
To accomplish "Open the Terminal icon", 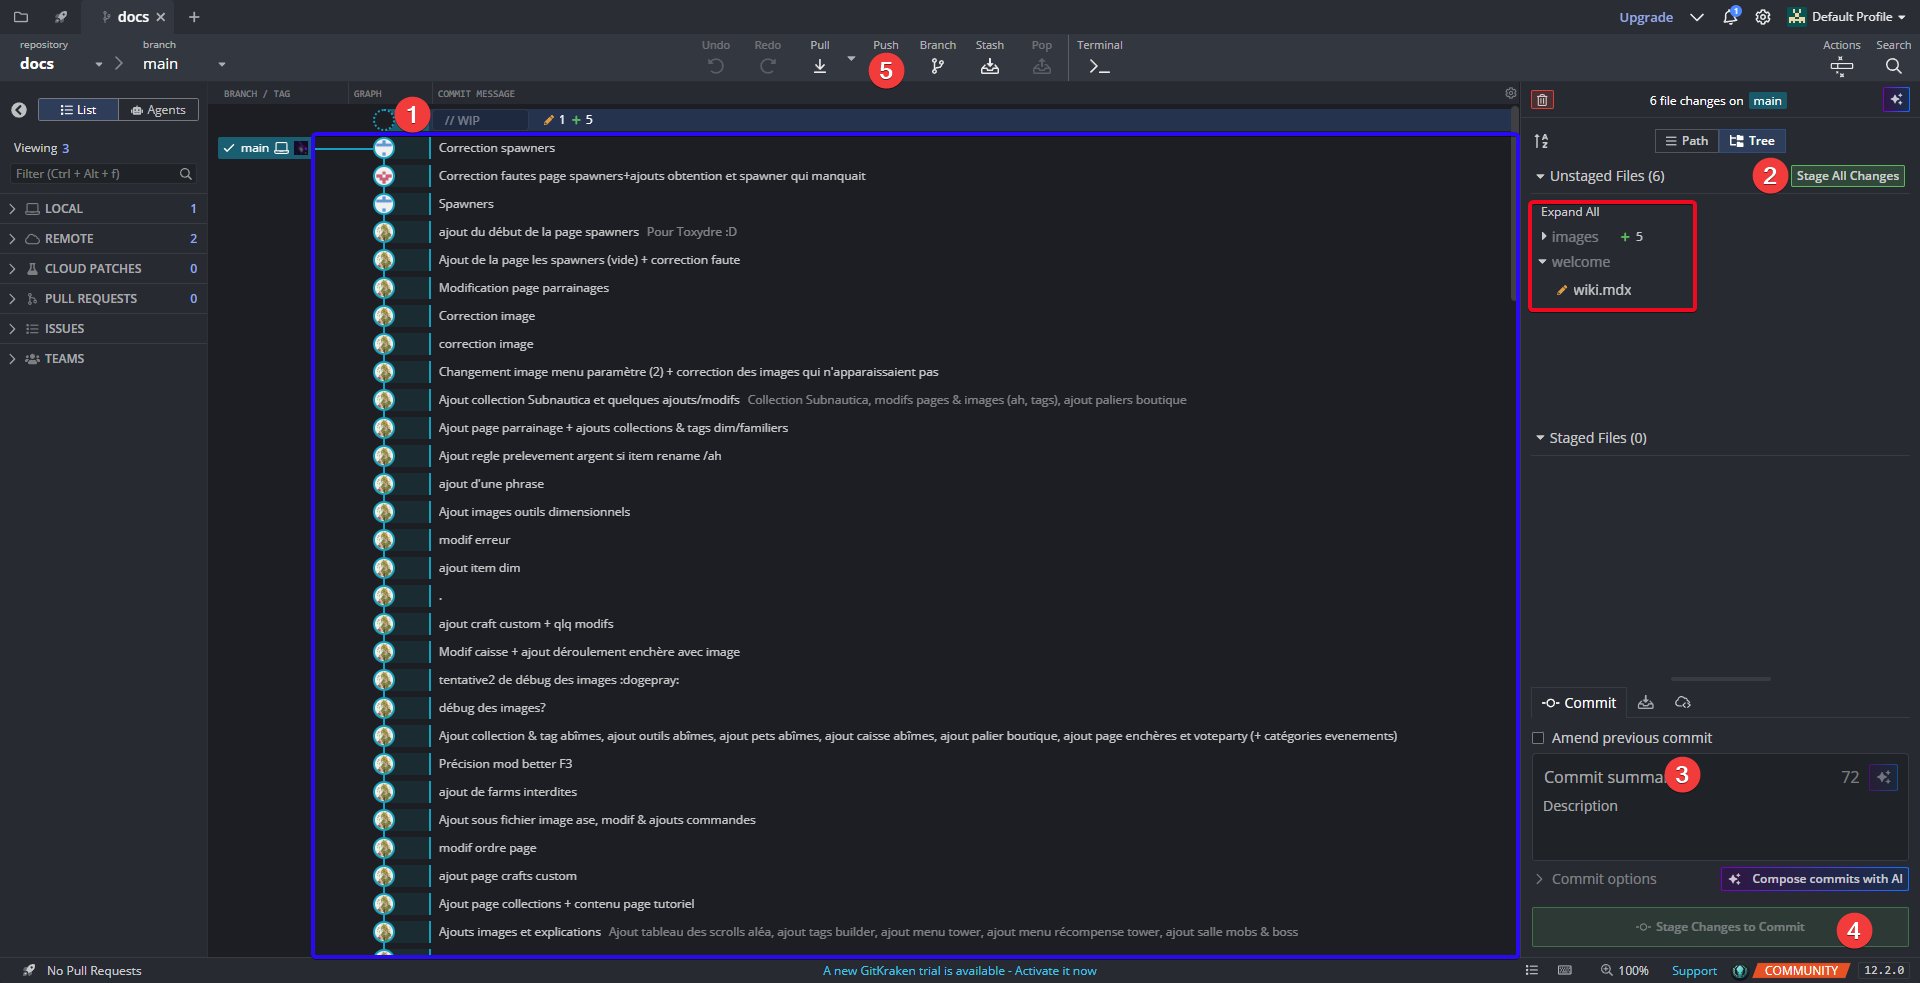I will 1100,67.
